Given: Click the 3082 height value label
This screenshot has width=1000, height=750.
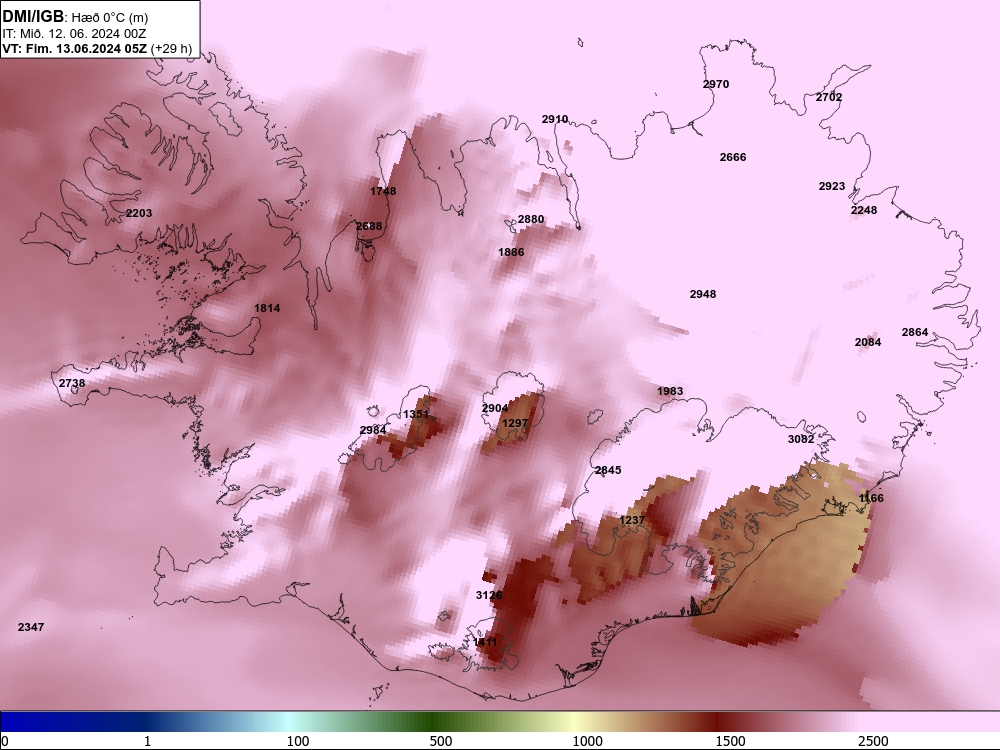Looking at the screenshot, I should point(800,439).
